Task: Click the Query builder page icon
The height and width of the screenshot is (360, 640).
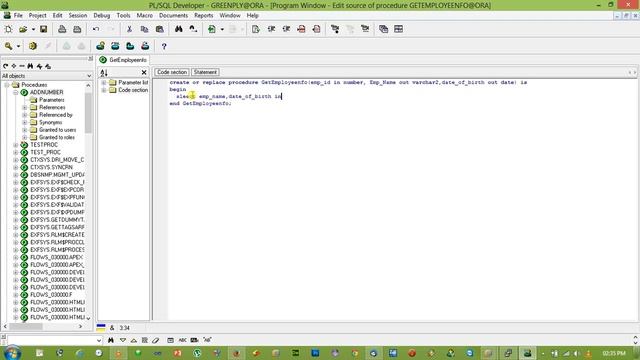Action: pos(256,29)
